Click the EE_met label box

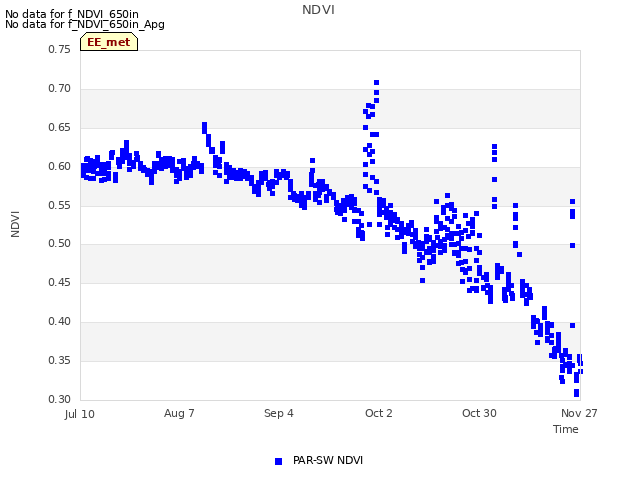pos(109,42)
